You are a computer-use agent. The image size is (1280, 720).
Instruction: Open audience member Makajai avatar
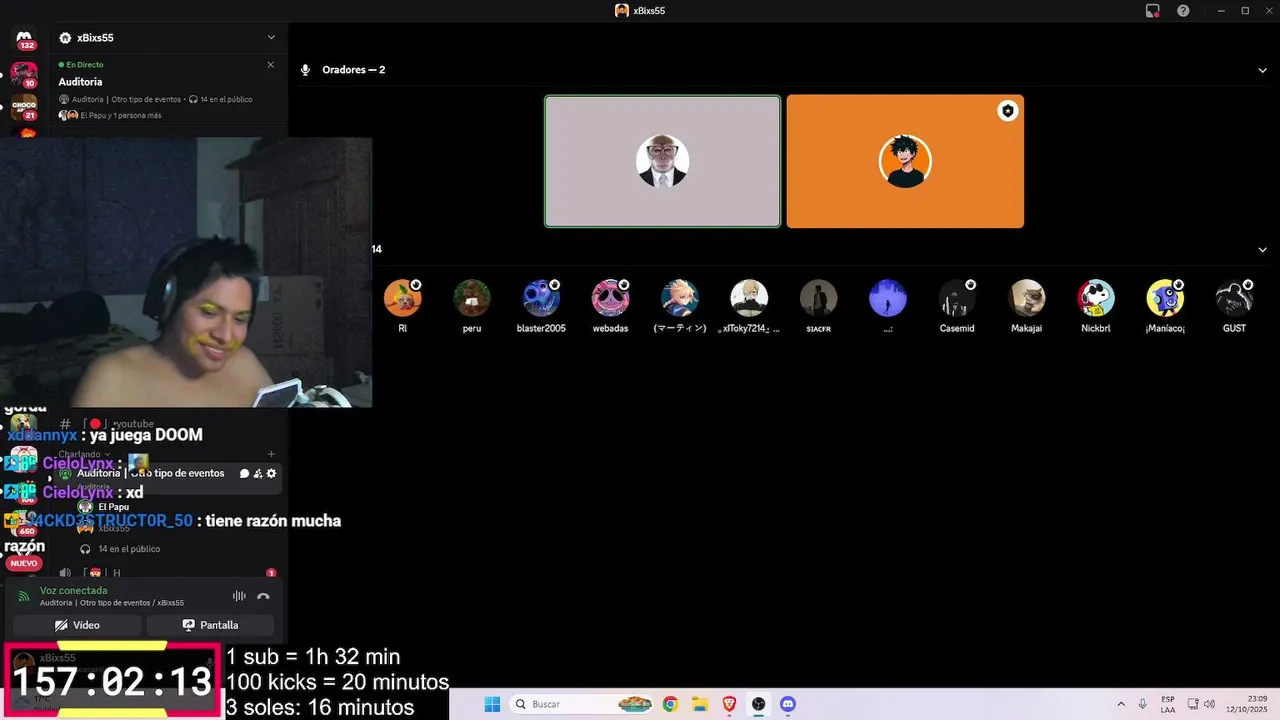(x=1026, y=298)
